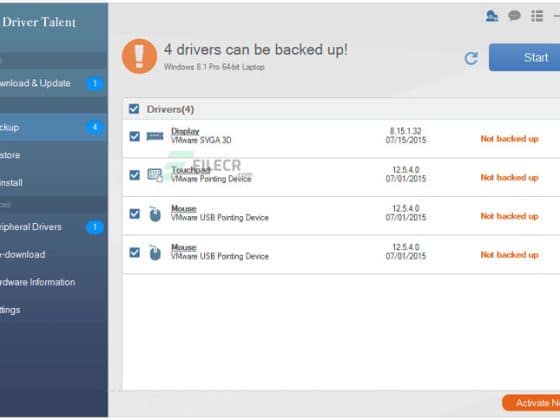Click the Touchpad driver name link

click(x=191, y=170)
